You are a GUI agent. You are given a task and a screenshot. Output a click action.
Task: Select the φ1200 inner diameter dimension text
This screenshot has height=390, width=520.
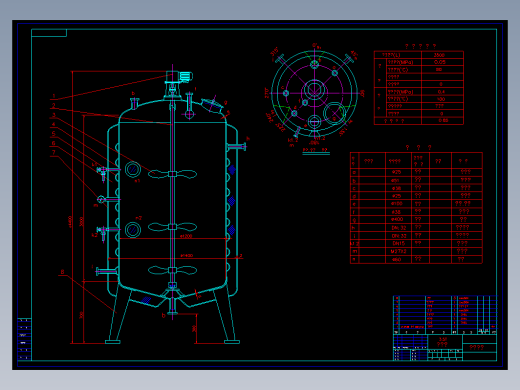point(186,236)
